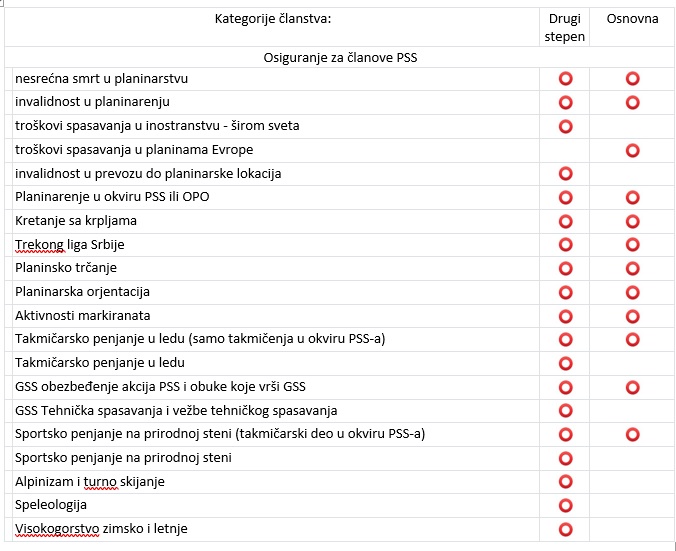Viewport: 676px width, 551px height.
Task: Click the 'Drugi stepen' column header
Action: click(565, 28)
